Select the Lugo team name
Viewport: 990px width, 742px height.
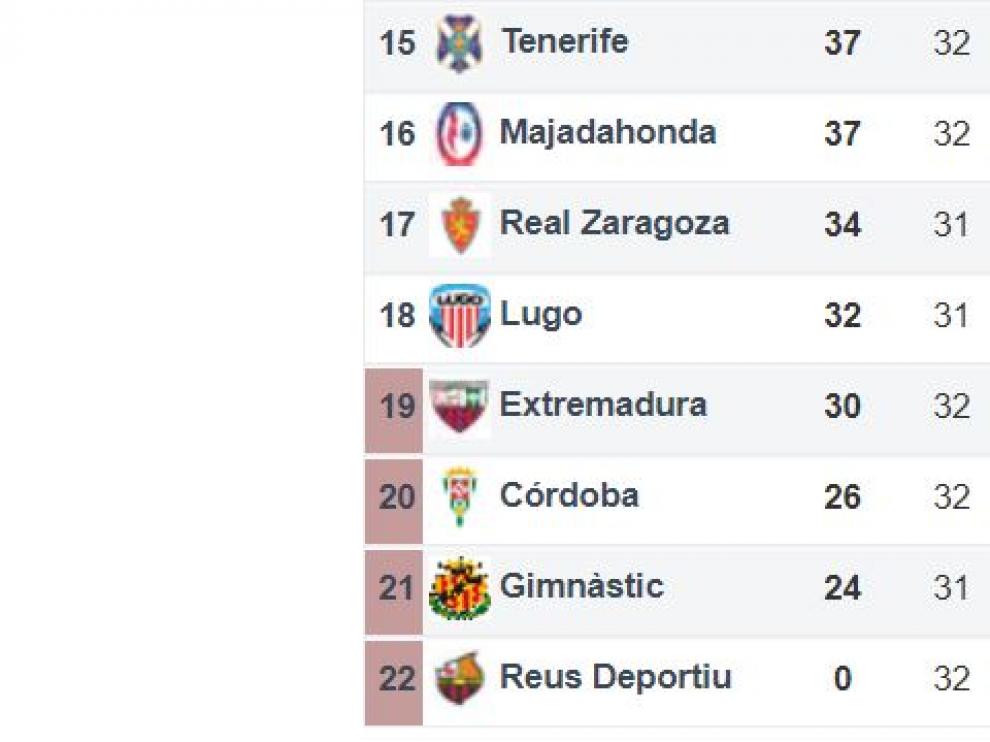[541, 315]
